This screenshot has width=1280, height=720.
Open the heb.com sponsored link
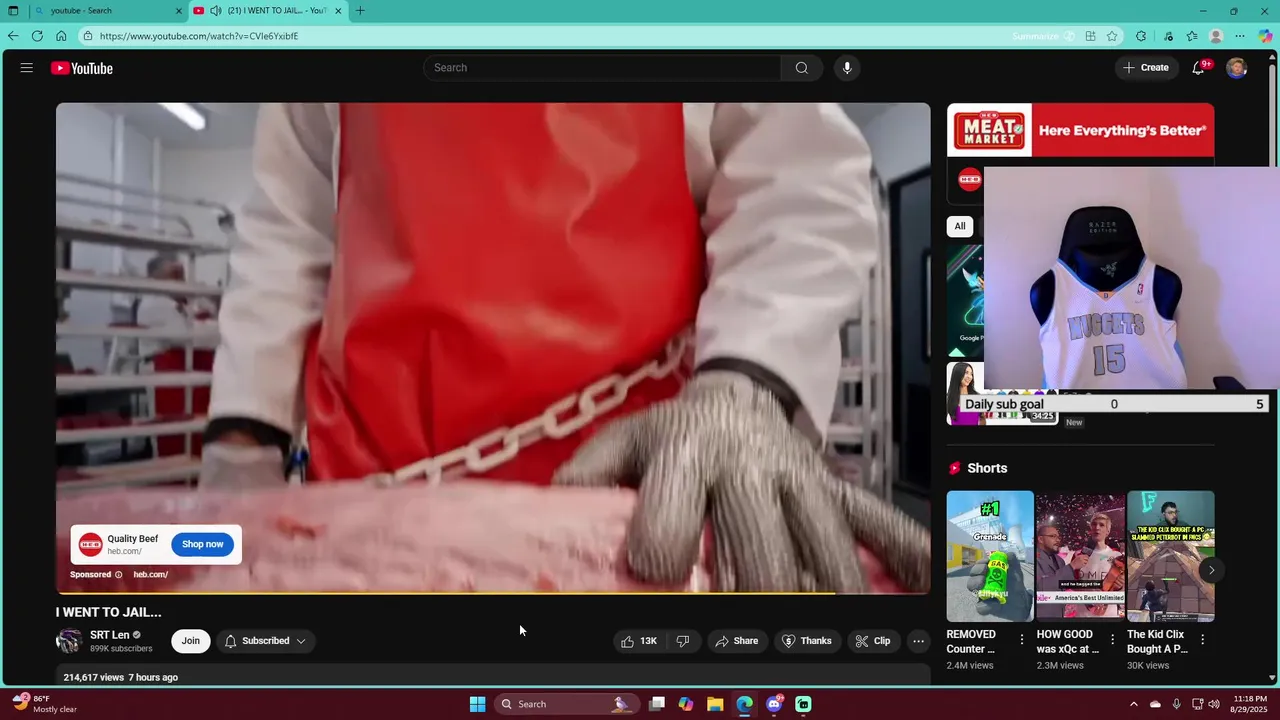click(x=150, y=575)
